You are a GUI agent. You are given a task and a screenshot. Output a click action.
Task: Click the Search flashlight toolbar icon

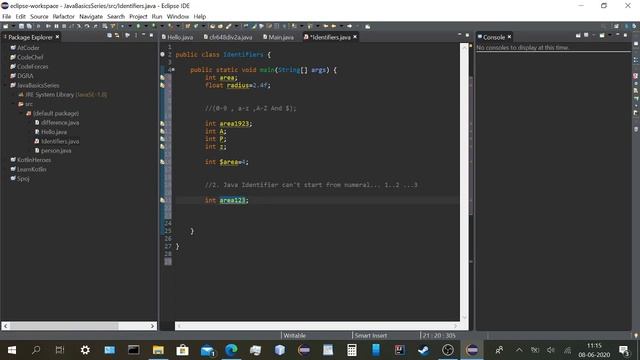[x=229, y=26]
